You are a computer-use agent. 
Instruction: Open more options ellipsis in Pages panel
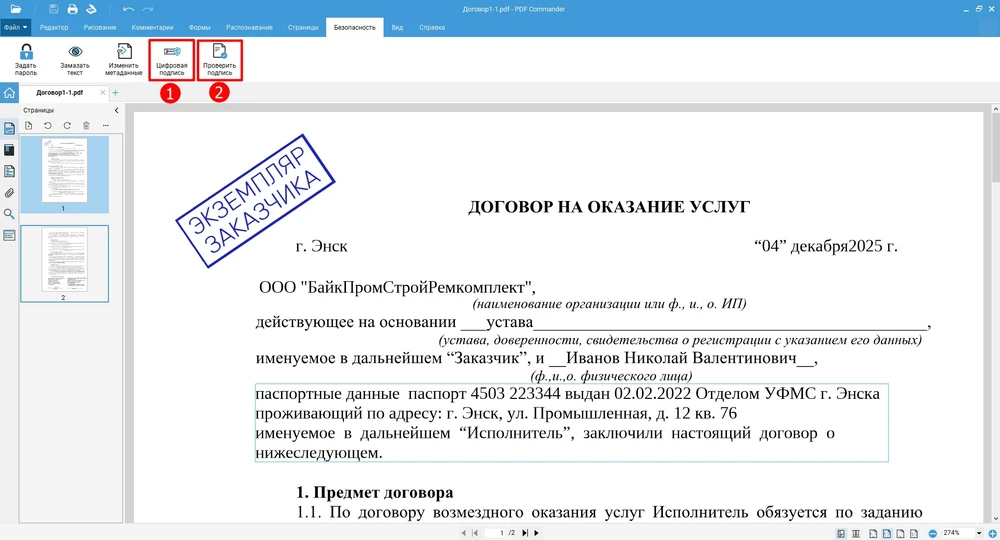pos(105,125)
